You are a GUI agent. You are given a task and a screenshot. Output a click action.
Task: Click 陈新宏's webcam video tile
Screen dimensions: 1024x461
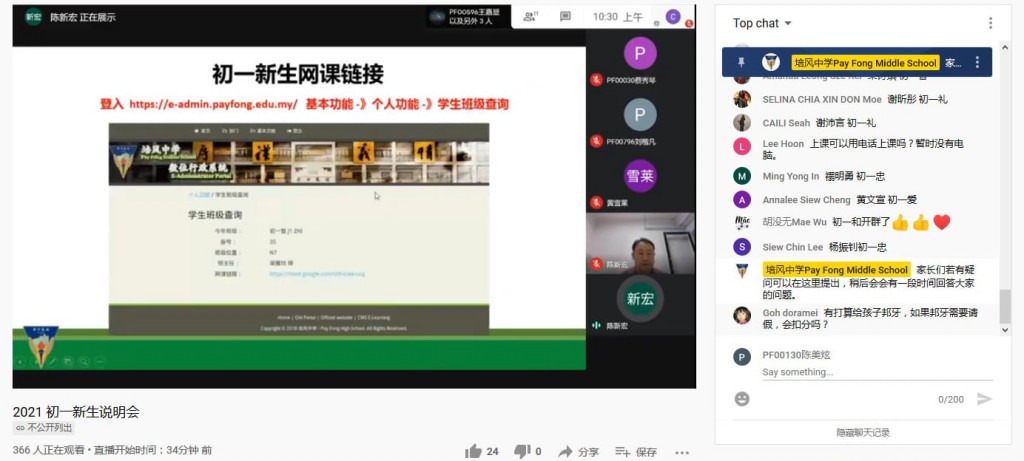tap(641, 243)
